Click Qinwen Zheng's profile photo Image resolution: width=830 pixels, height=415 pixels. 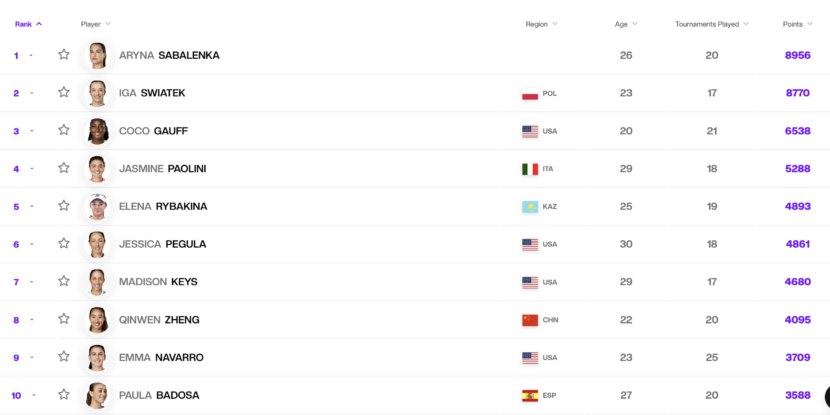coord(97,320)
